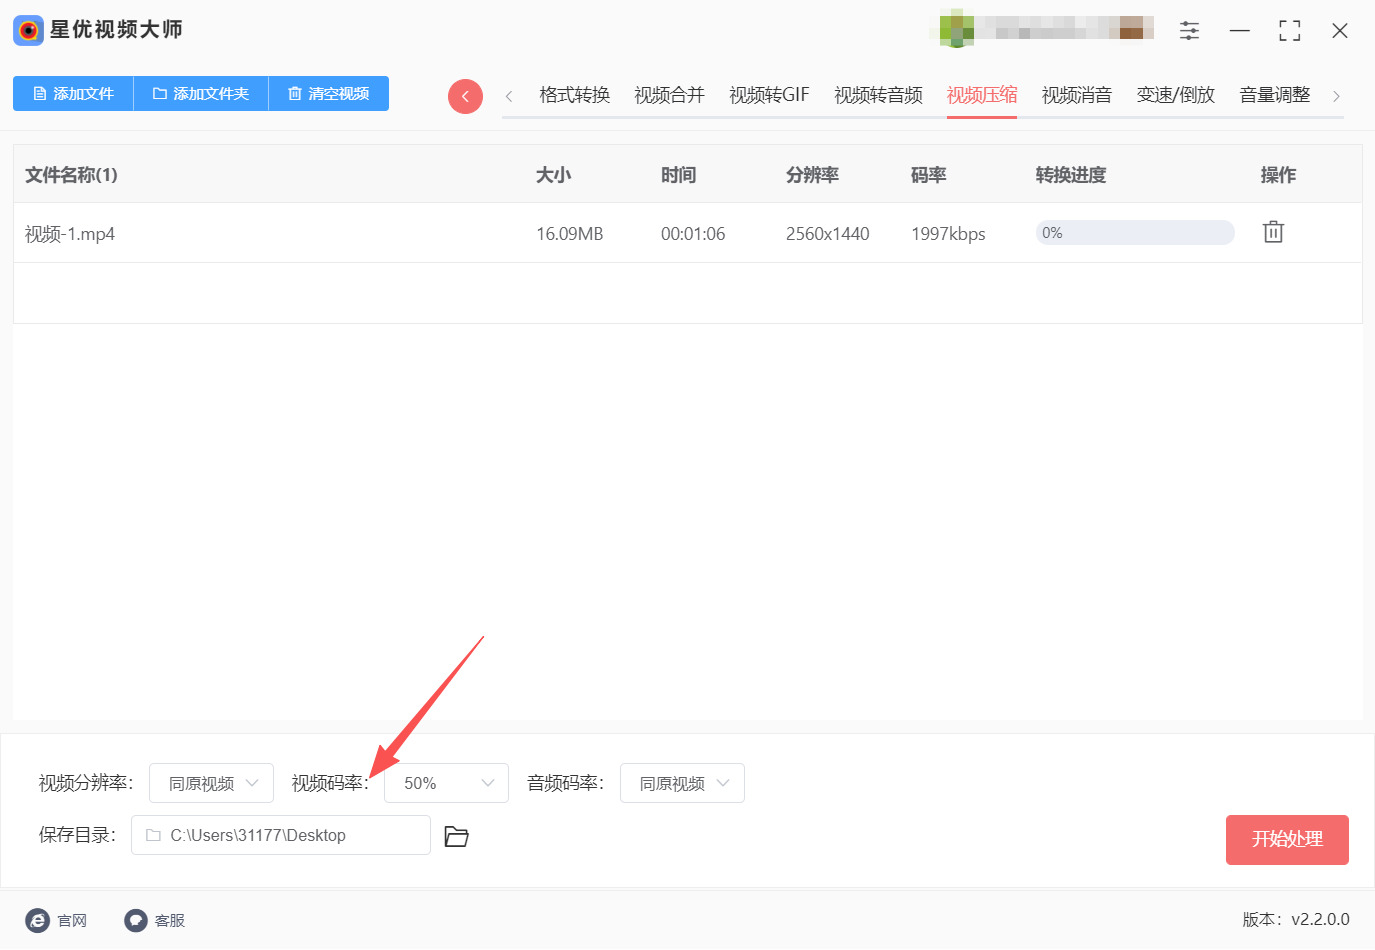Switch to the 音量调整 tab
The image size is (1375, 950).
pyautogui.click(x=1275, y=95)
